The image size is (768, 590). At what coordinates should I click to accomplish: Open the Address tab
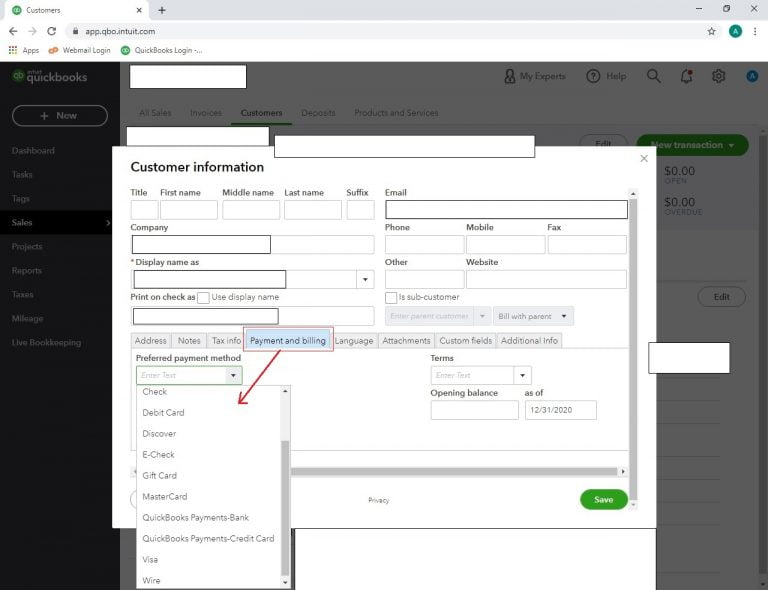pos(150,340)
